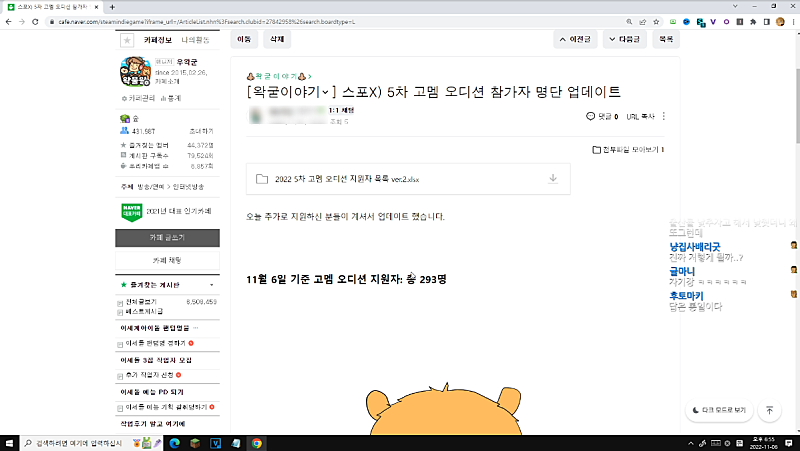The image size is (800, 451).
Task: Open the folder icon of attached file
Action: (262, 179)
